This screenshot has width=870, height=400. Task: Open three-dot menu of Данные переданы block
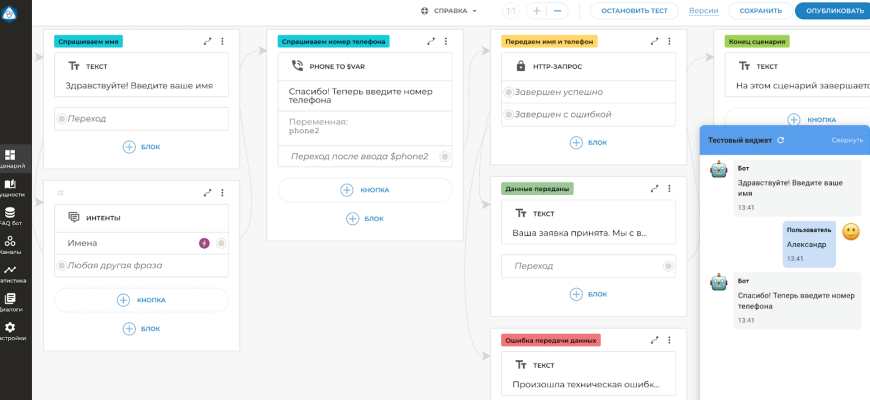point(670,188)
